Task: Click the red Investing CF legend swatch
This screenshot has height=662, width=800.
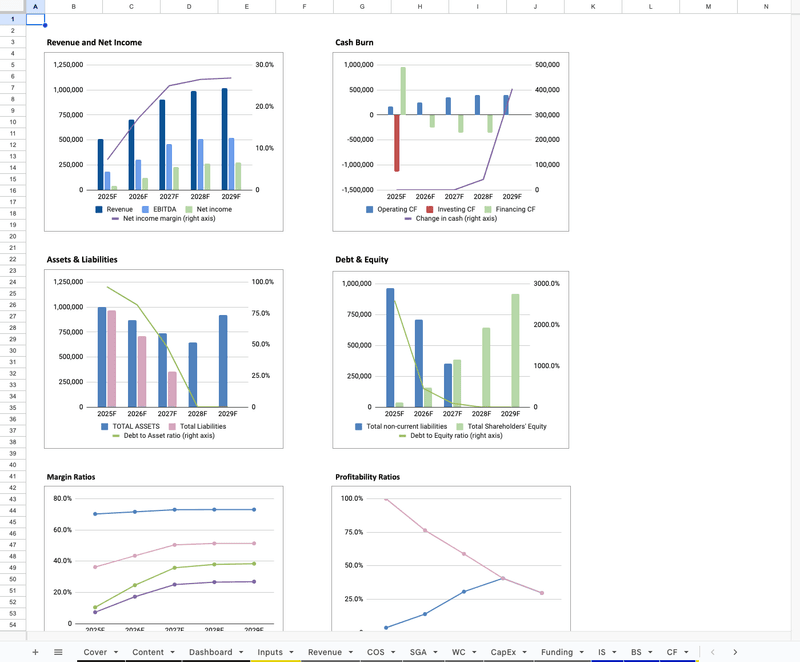Action: pyautogui.click(x=429, y=209)
